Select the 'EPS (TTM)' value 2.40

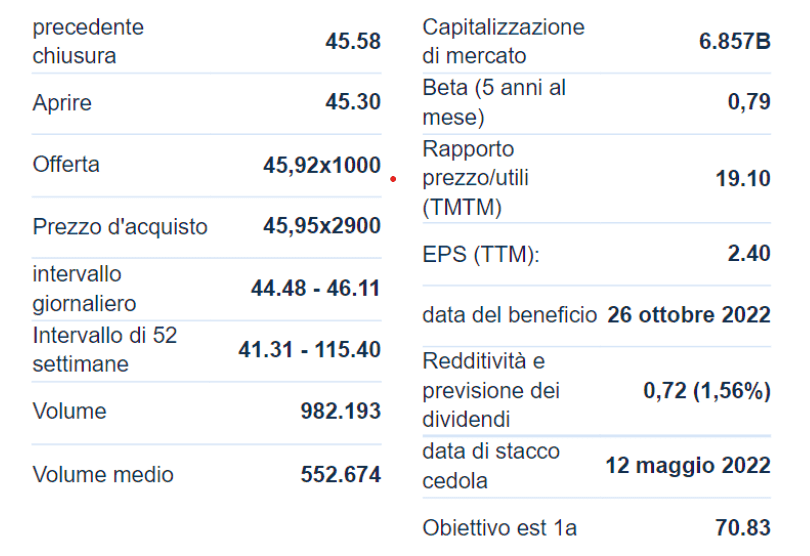(x=749, y=254)
